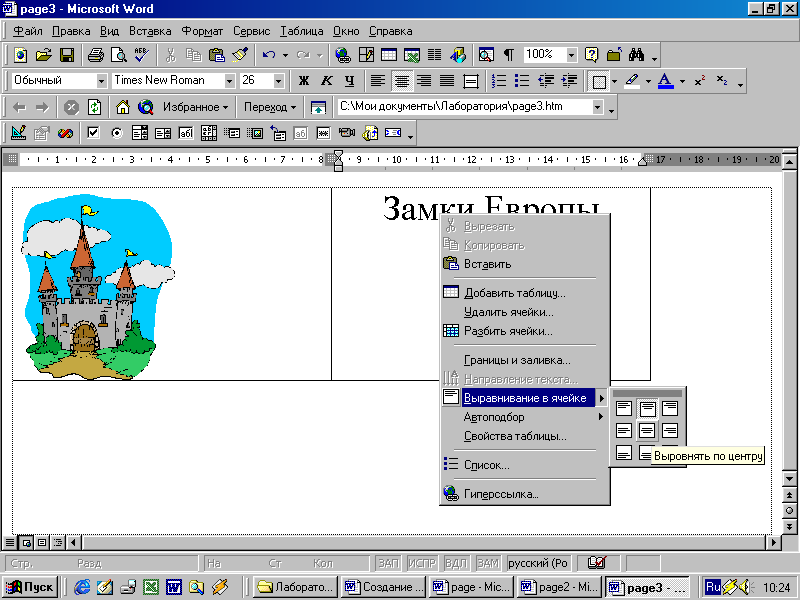This screenshot has width=800, height=600.
Task: Click the Пуск Start button
Action: [31, 587]
